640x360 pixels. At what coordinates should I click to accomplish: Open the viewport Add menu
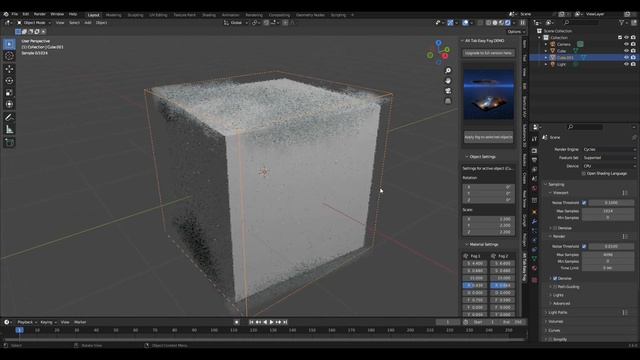click(88, 23)
